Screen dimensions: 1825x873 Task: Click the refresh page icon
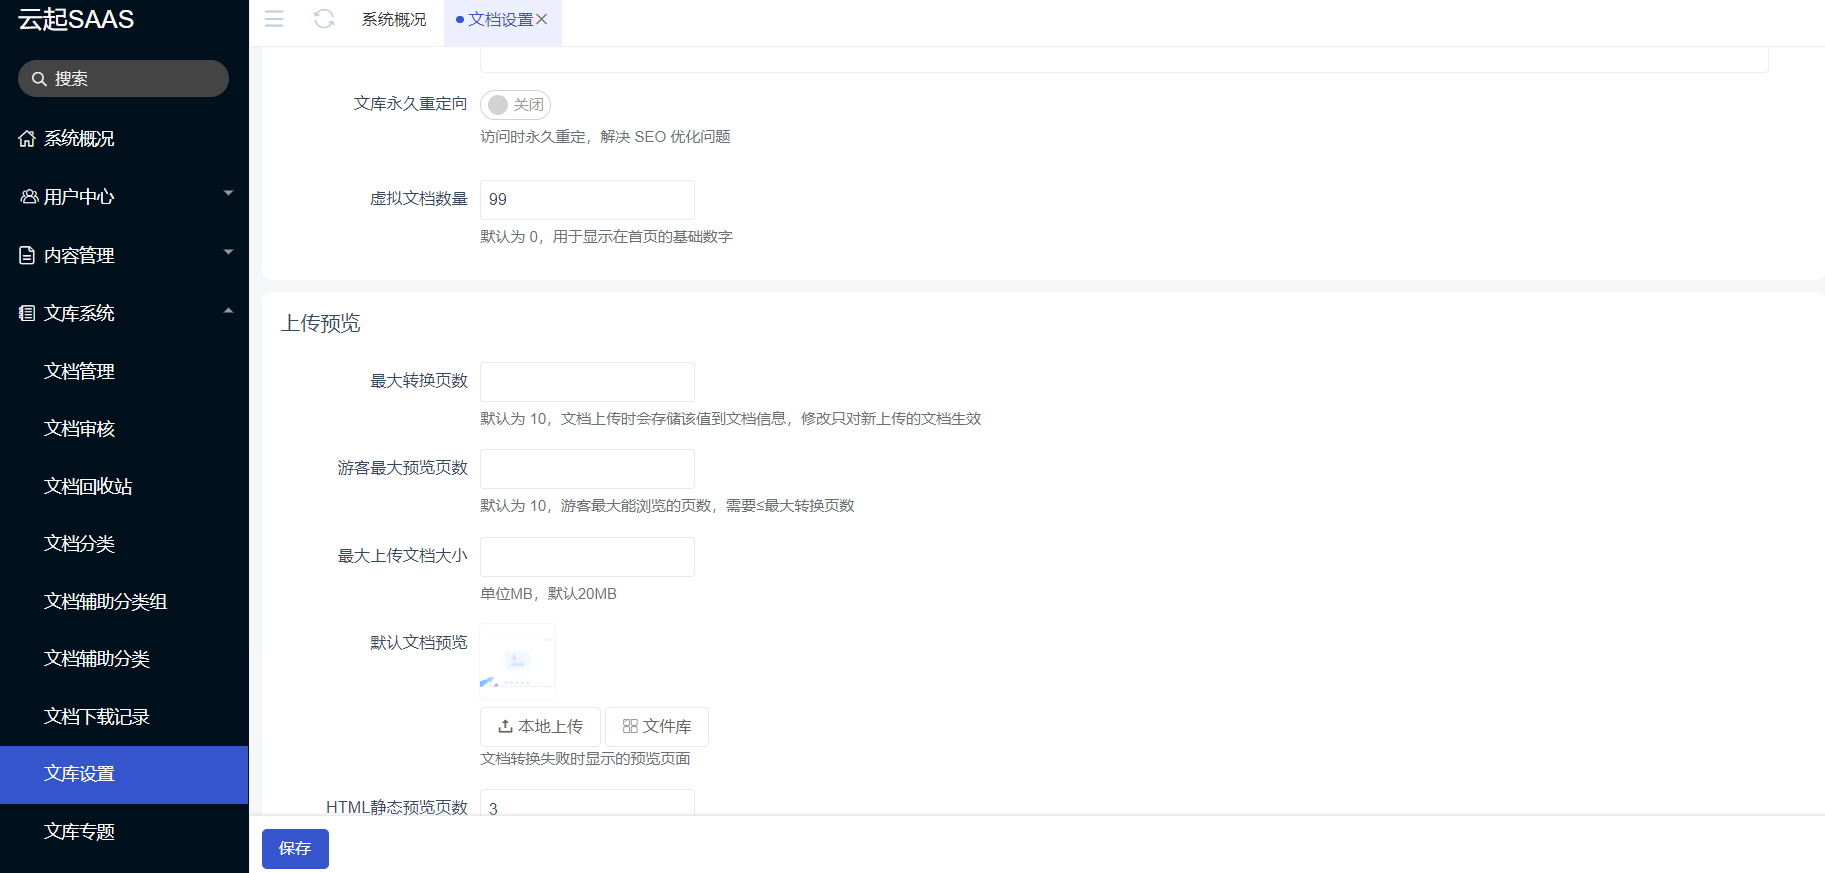[x=324, y=19]
